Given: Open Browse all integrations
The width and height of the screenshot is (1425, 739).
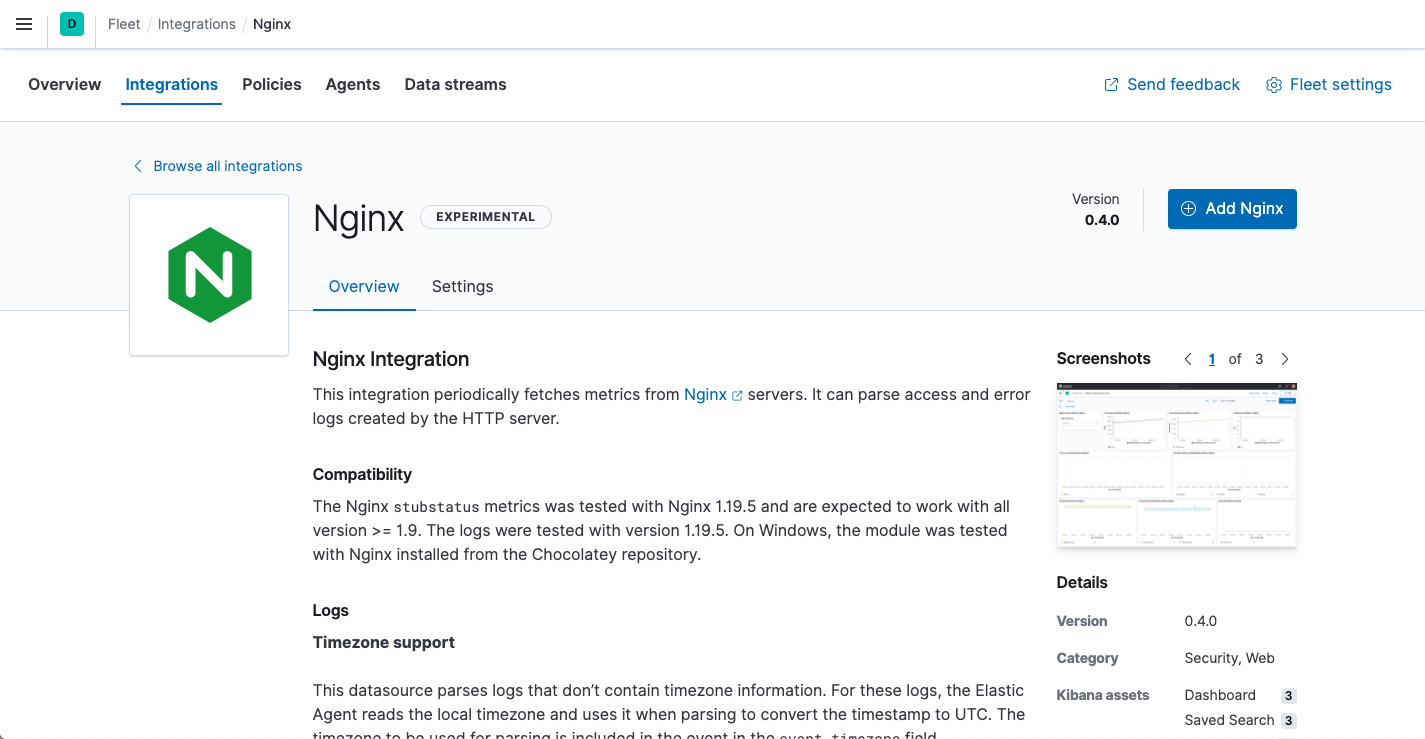Looking at the screenshot, I should point(228,165).
